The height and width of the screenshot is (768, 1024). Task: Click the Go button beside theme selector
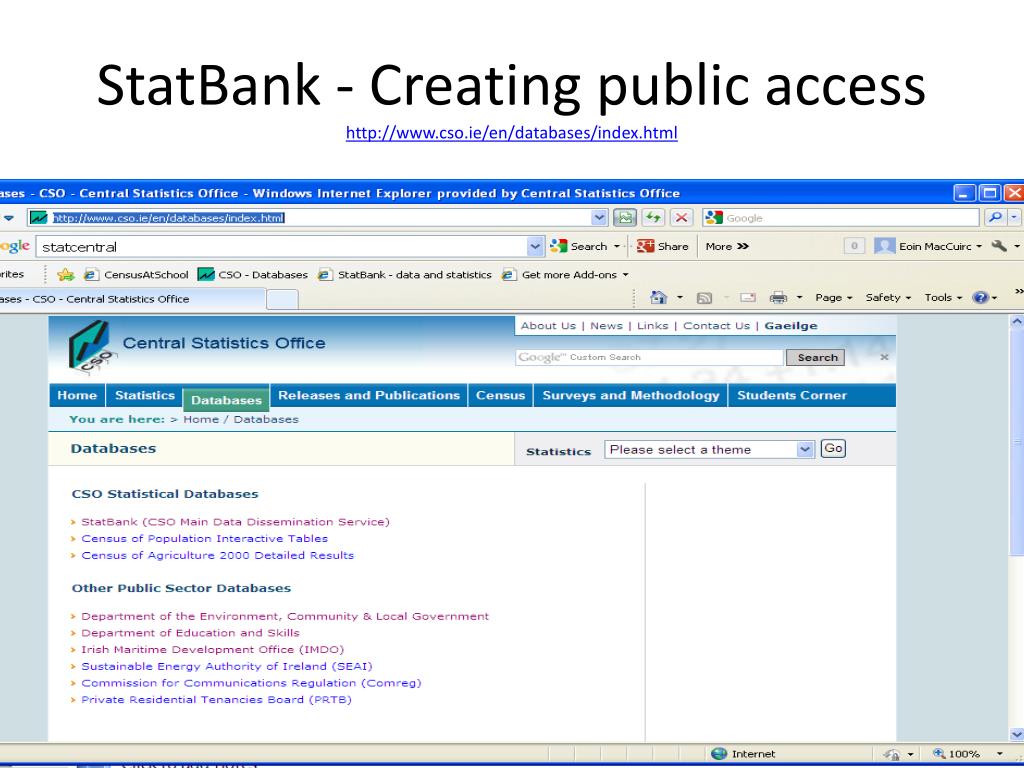point(833,449)
